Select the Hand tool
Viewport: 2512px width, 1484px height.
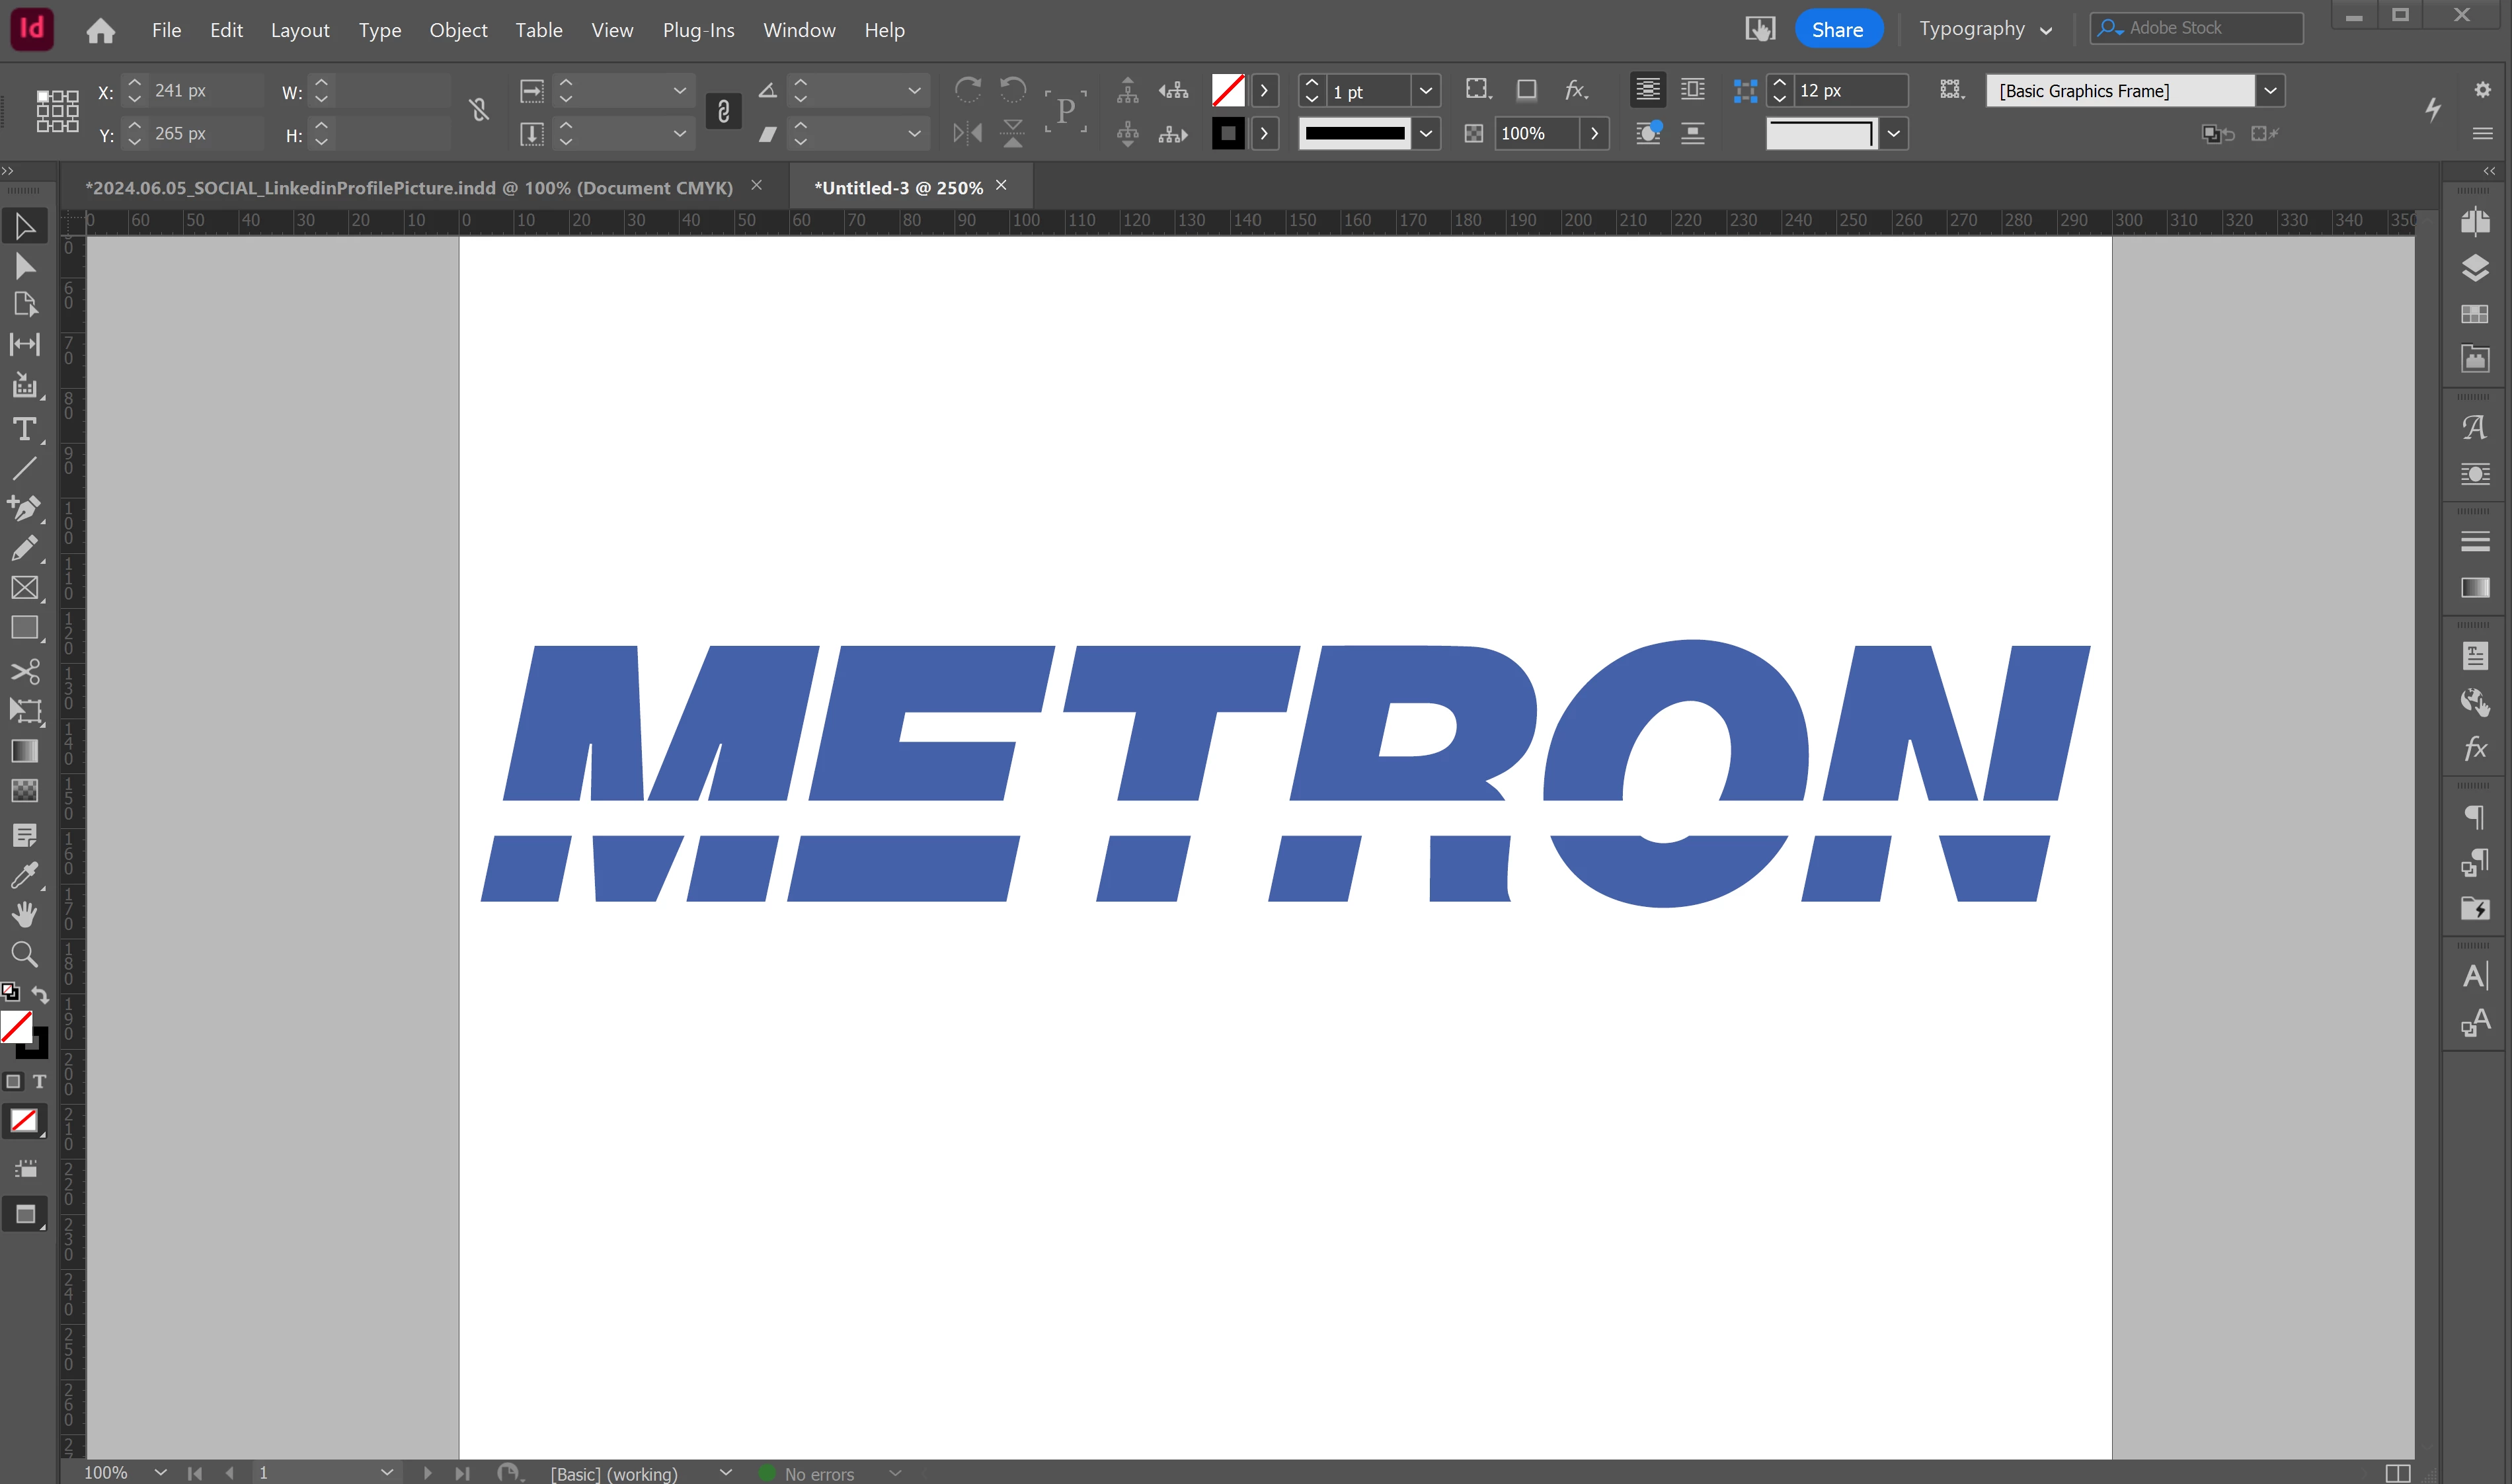(24, 914)
